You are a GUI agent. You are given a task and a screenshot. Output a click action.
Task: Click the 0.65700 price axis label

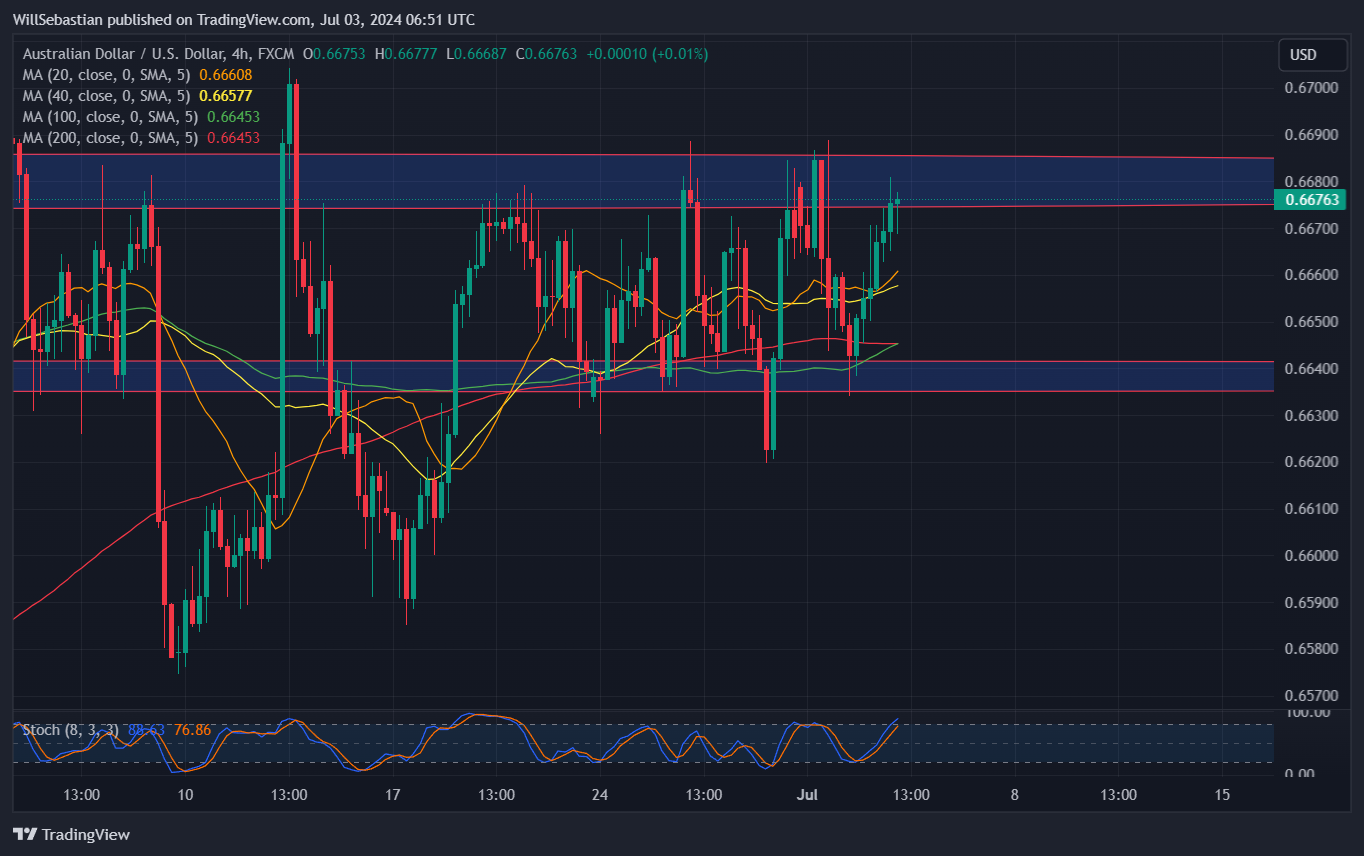pos(1311,696)
